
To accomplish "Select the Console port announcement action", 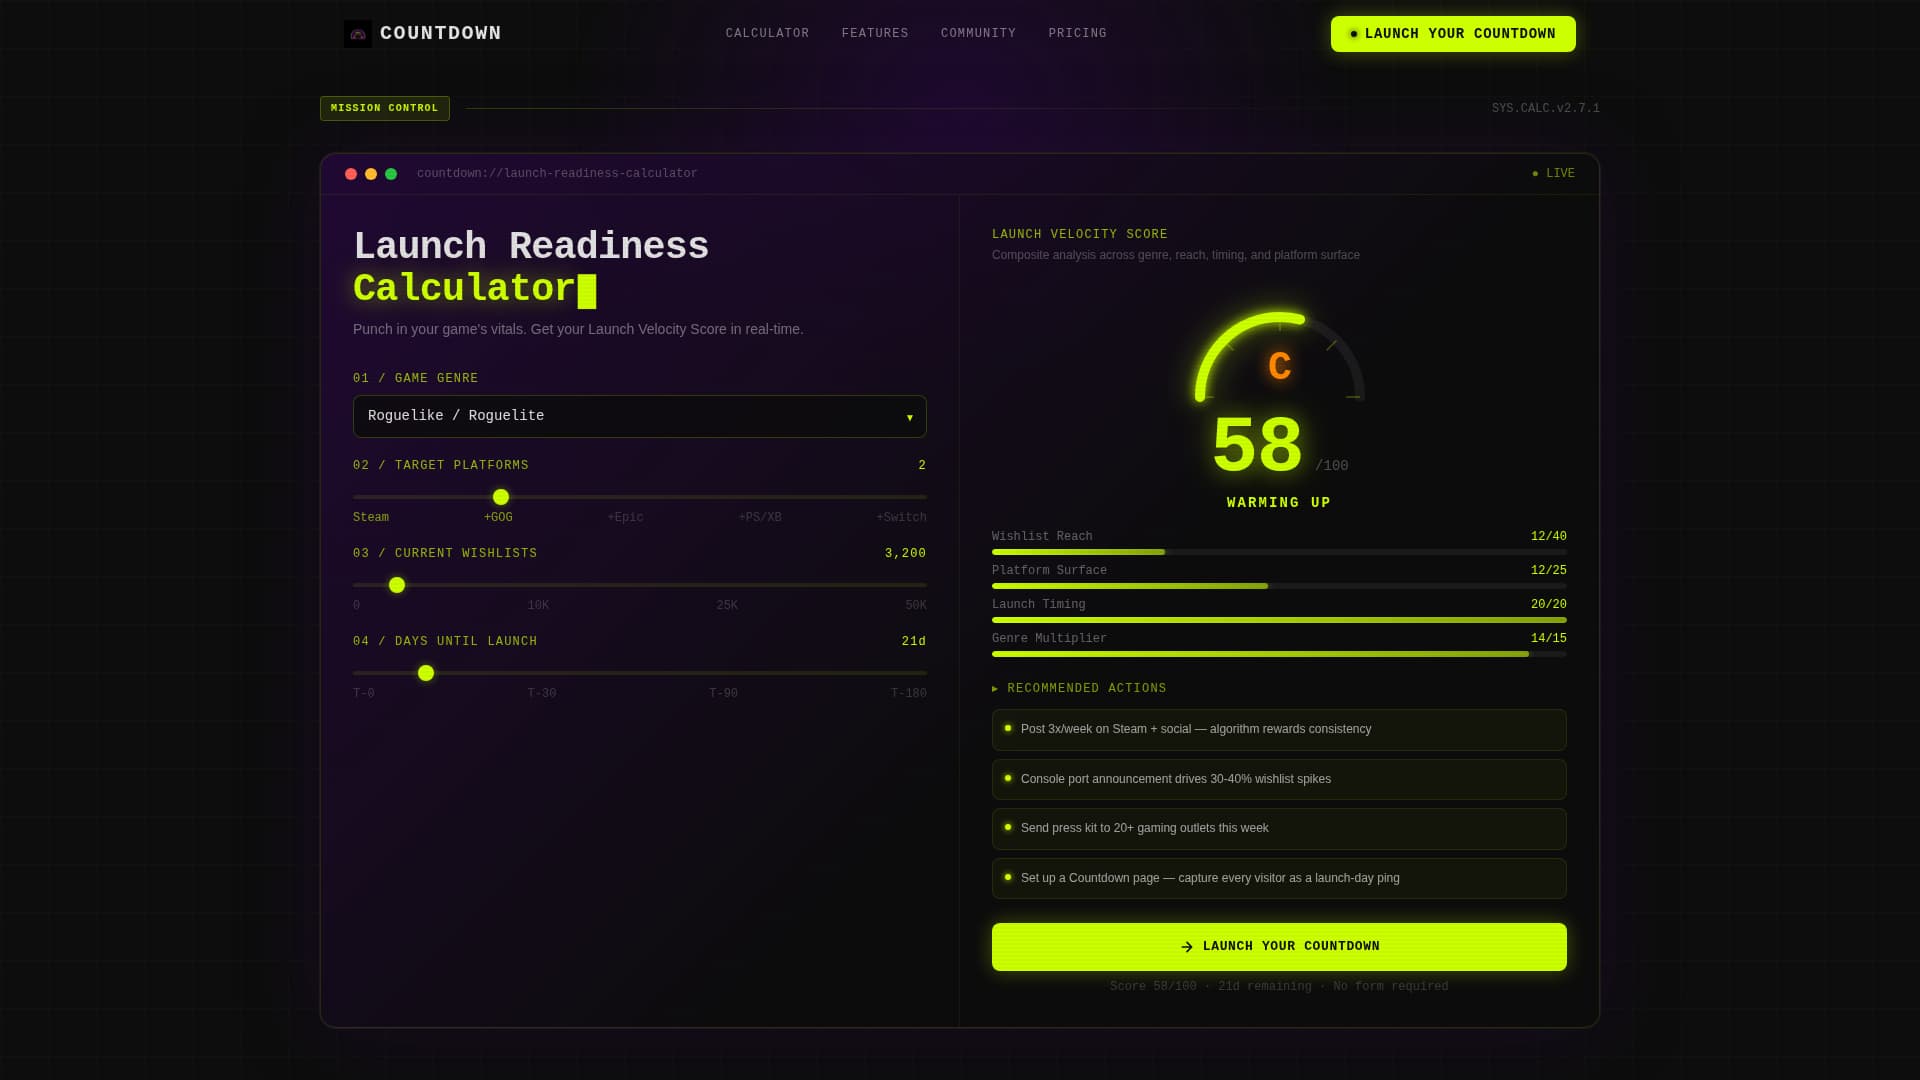I will (x=1279, y=779).
